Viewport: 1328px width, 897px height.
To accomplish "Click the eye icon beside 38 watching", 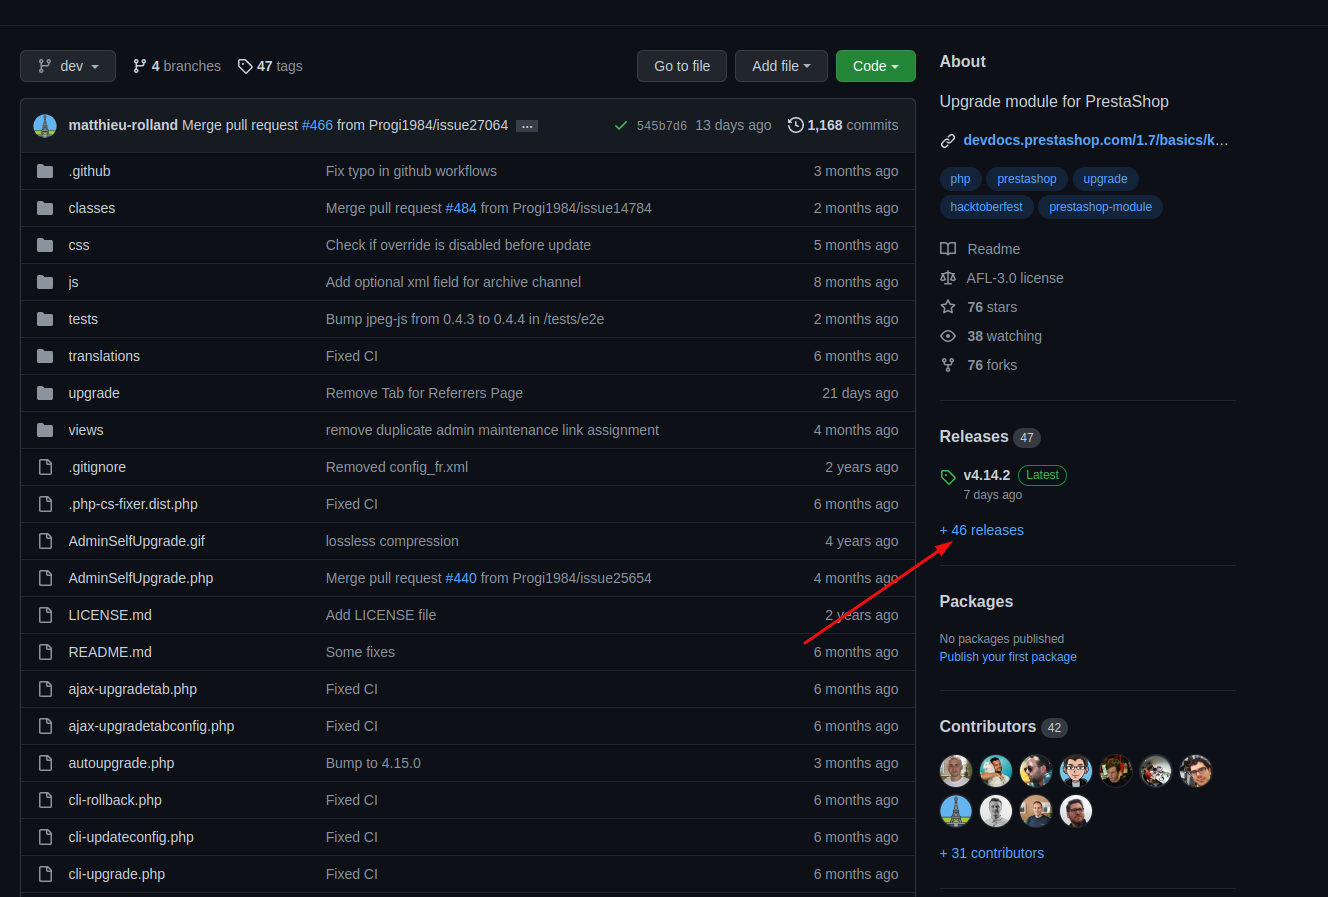I will tap(947, 336).
